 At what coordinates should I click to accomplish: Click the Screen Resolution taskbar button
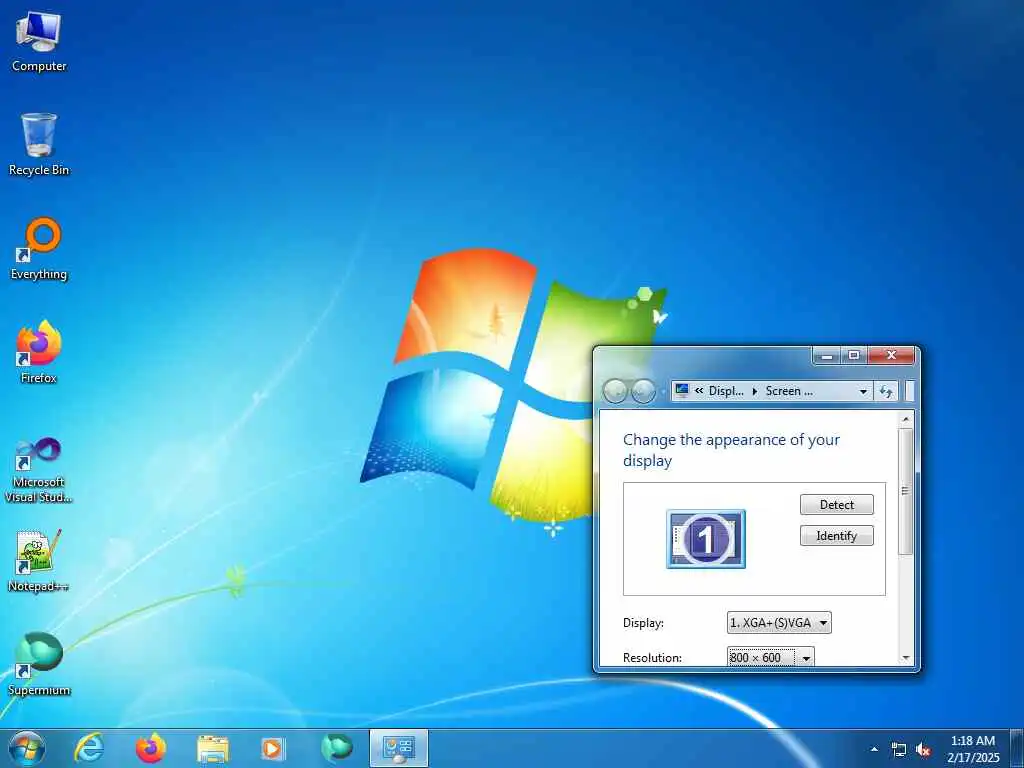398,748
